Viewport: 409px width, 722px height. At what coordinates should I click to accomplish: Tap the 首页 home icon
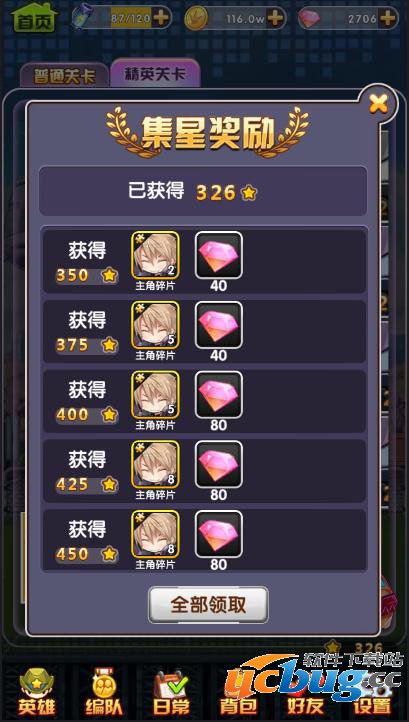[35, 18]
